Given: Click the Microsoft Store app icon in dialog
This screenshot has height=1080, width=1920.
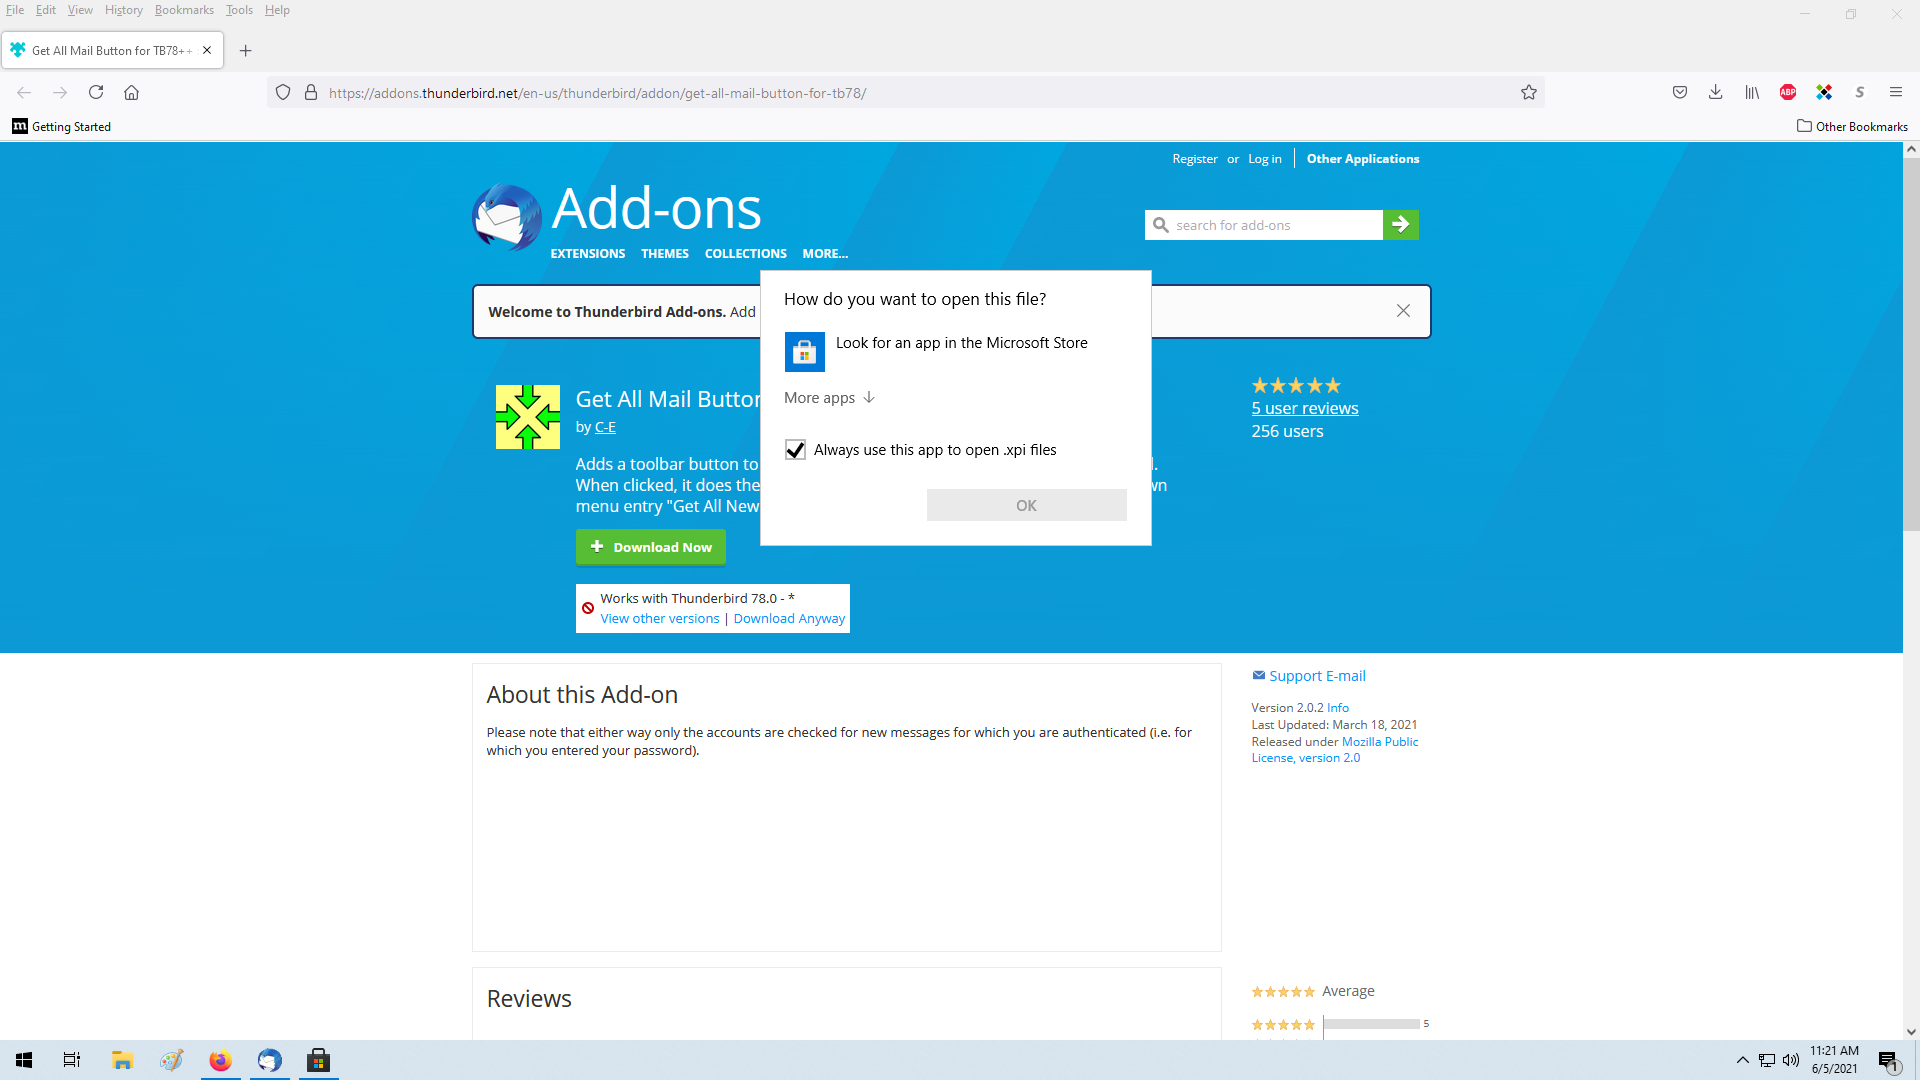Looking at the screenshot, I should pyautogui.click(x=804, y=352).
